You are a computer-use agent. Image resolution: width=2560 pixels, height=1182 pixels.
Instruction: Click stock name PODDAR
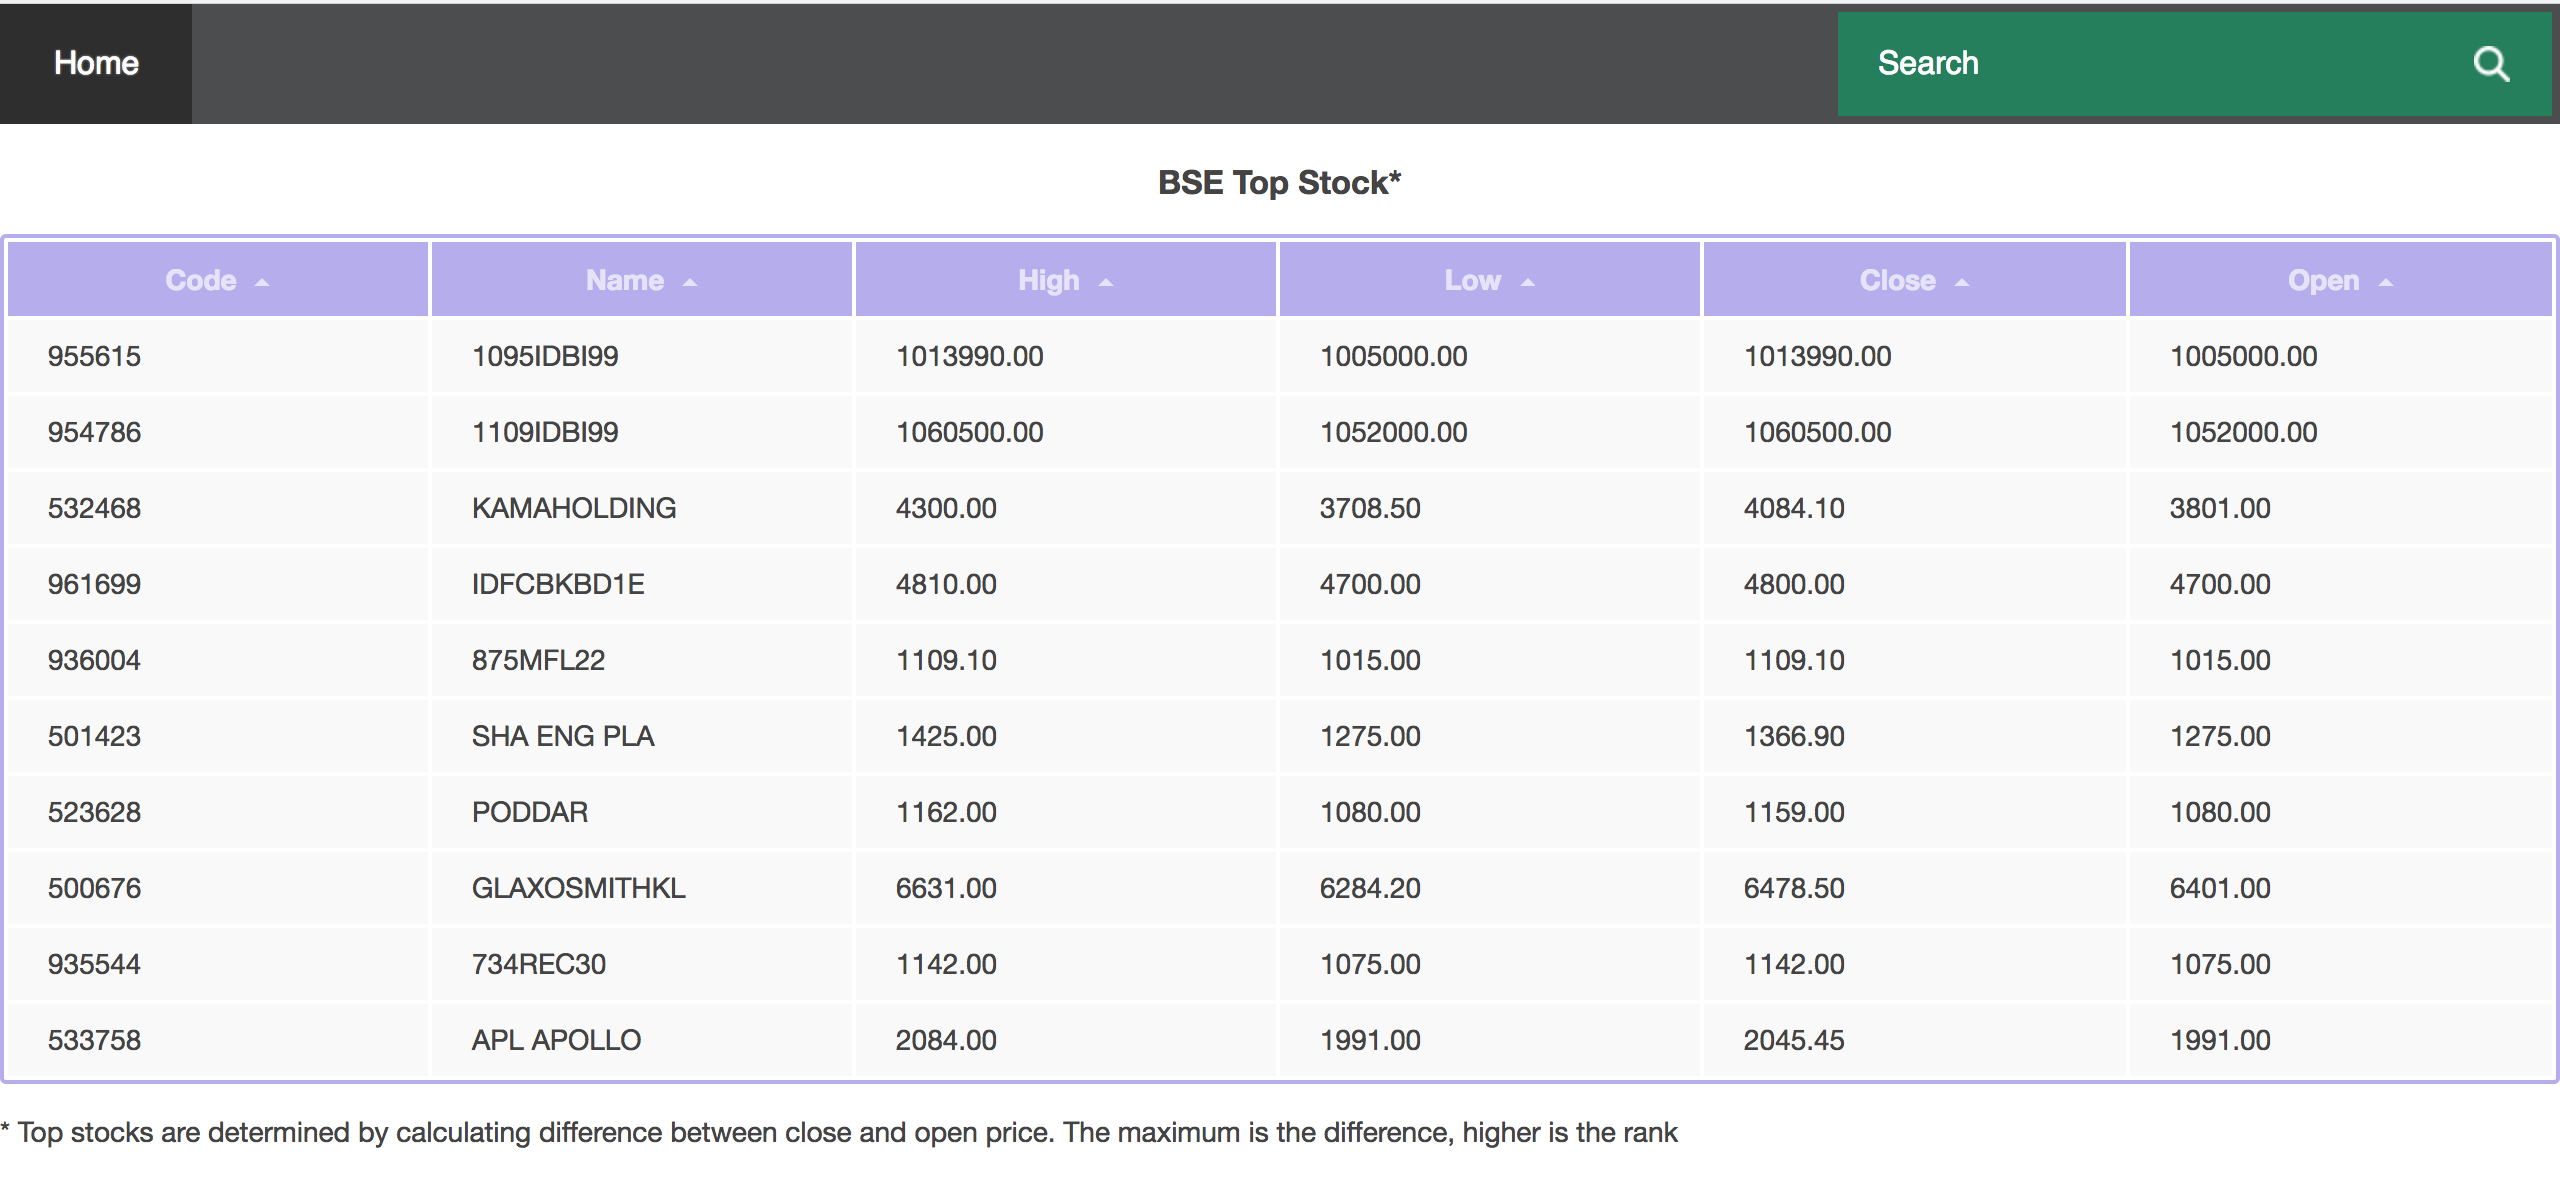(530, 812)
